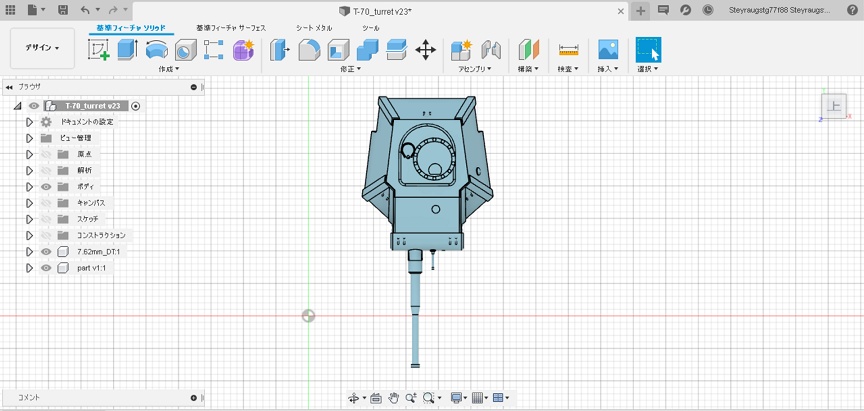Viewport: 864px width, 411px height.
Task: Click the Orbit tool icon
Action: tap(354, 398)
